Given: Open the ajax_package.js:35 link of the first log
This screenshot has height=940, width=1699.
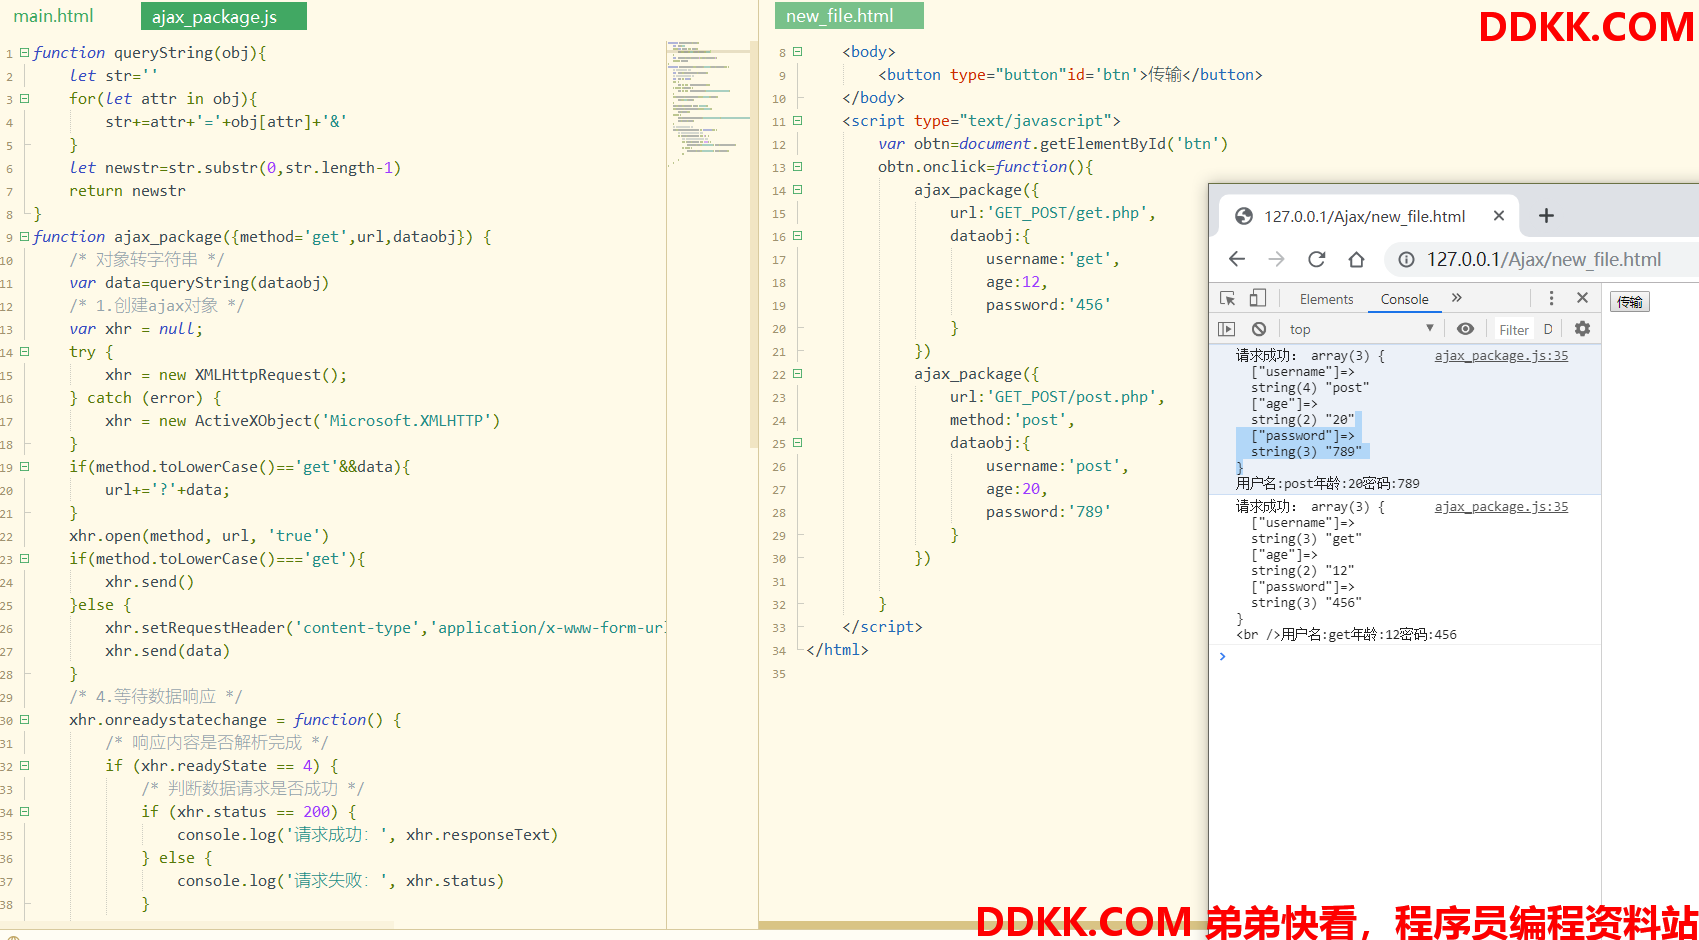Looking at the screenshot, I should 1501,356.
